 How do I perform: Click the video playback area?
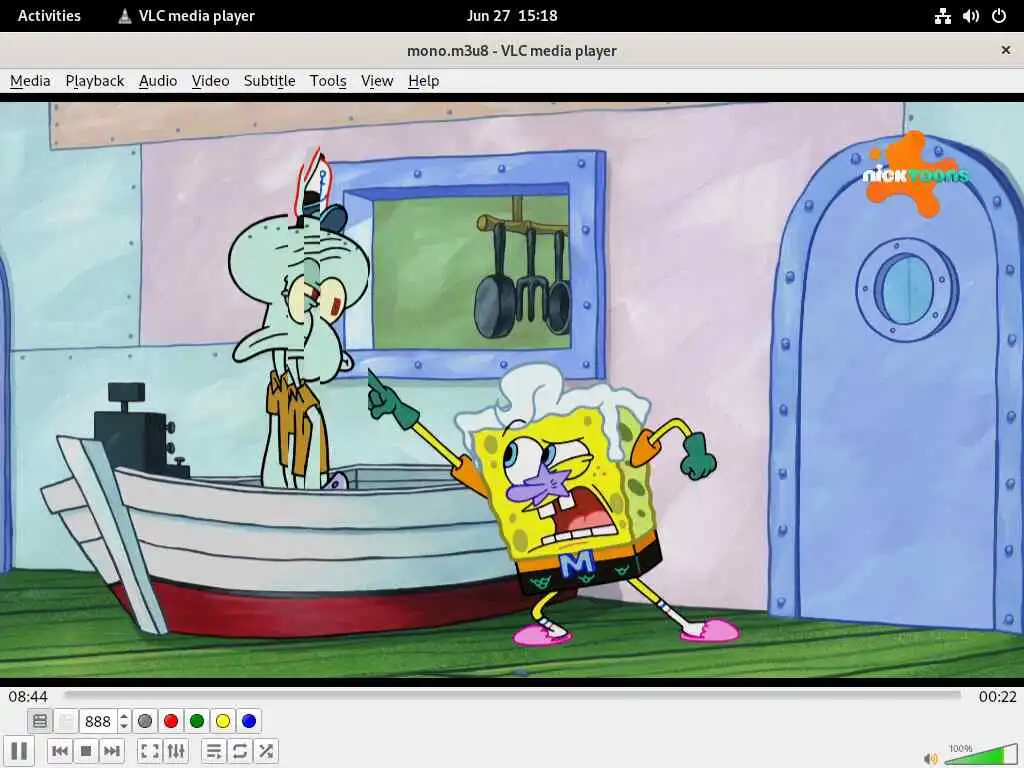(x=512, y=389)
